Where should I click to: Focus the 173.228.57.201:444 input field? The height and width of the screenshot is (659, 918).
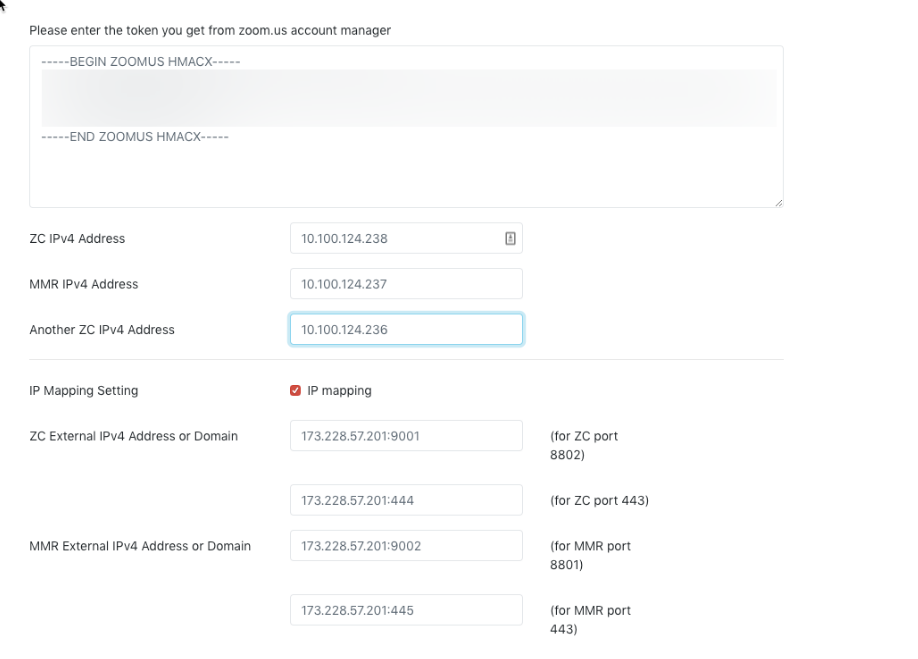pyautogui.click(x=405, y=500)
